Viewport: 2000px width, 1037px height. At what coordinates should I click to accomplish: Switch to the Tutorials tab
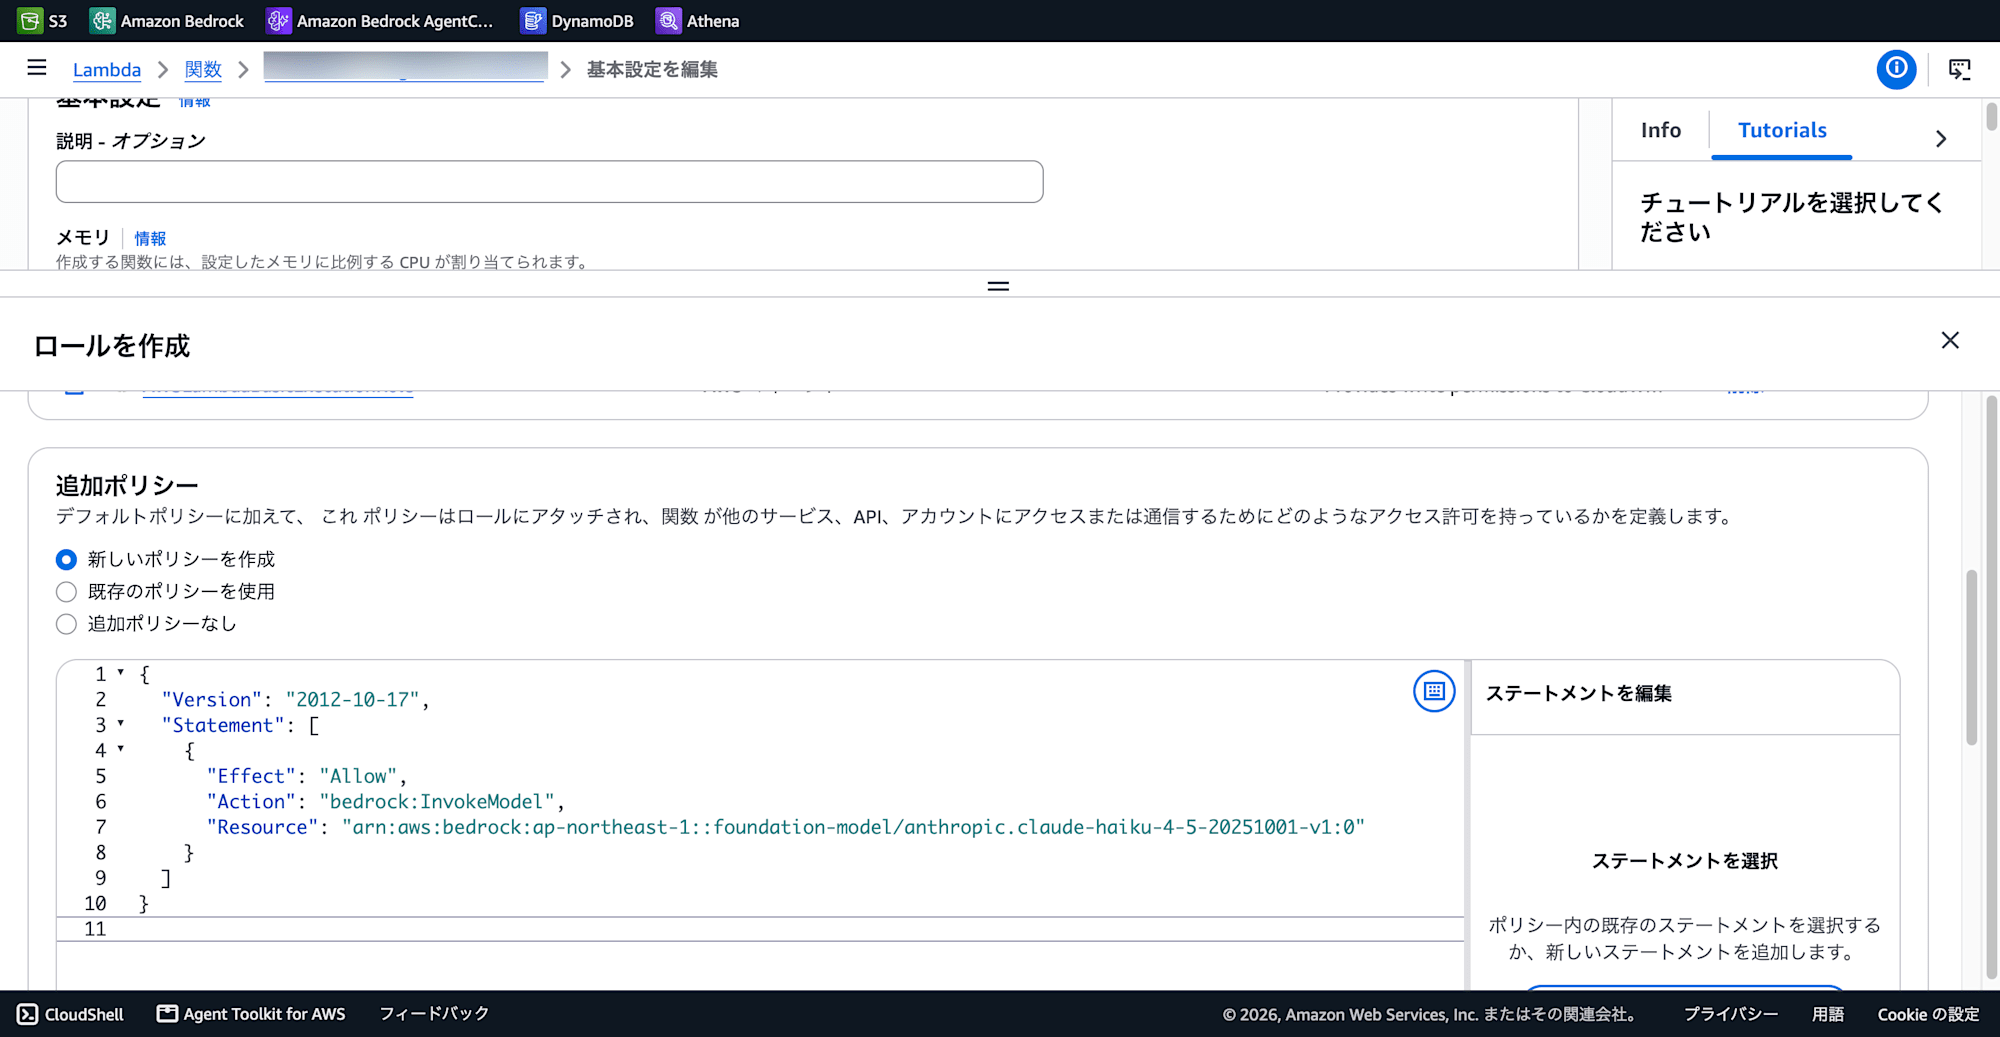pos(1782,130)
